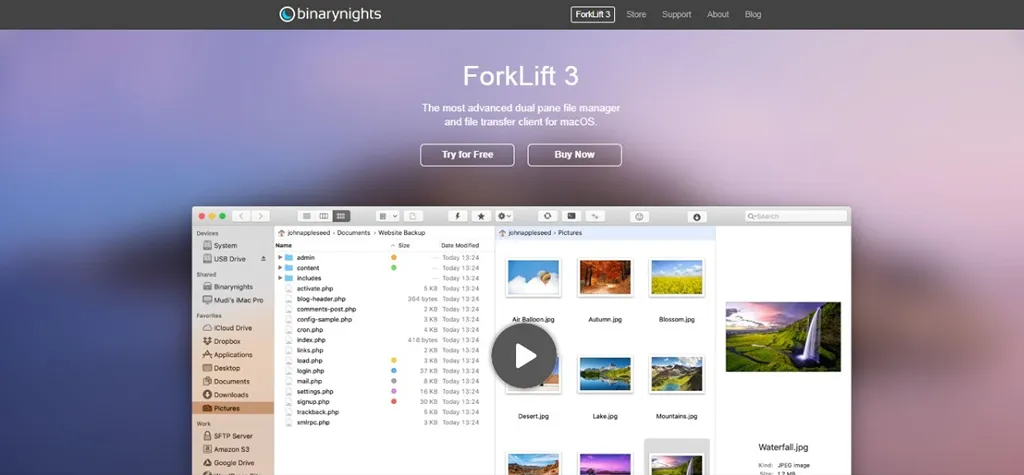The width and height of the screenshot is (1024, 475).
Task: Sort by Date Modified column header
Action: point(460,246)
